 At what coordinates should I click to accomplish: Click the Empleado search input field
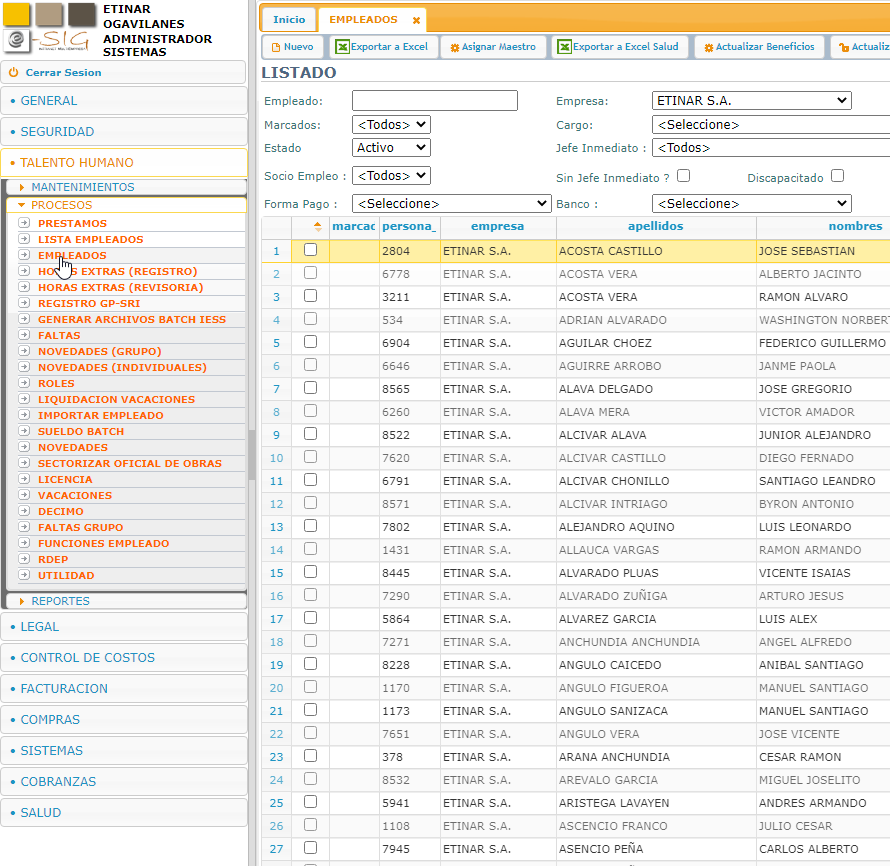[x=435, y=101]
